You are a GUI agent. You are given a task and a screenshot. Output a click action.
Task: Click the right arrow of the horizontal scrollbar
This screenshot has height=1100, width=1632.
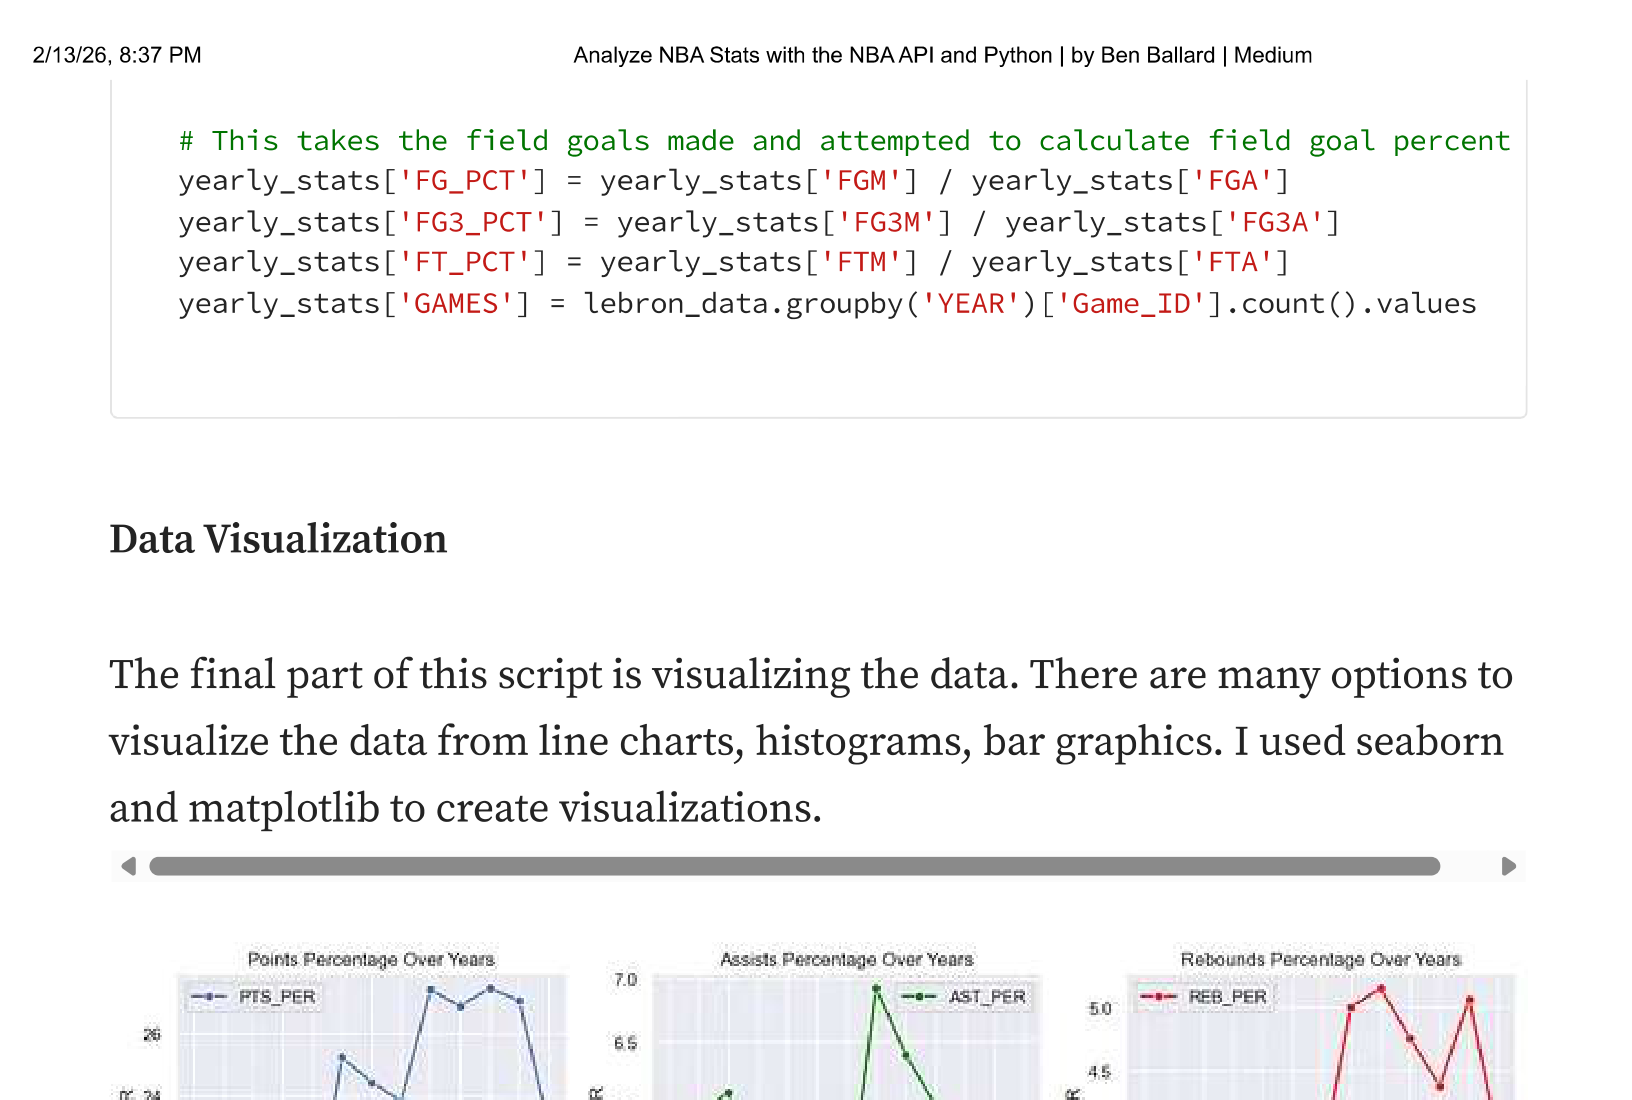click(1509, 866)
